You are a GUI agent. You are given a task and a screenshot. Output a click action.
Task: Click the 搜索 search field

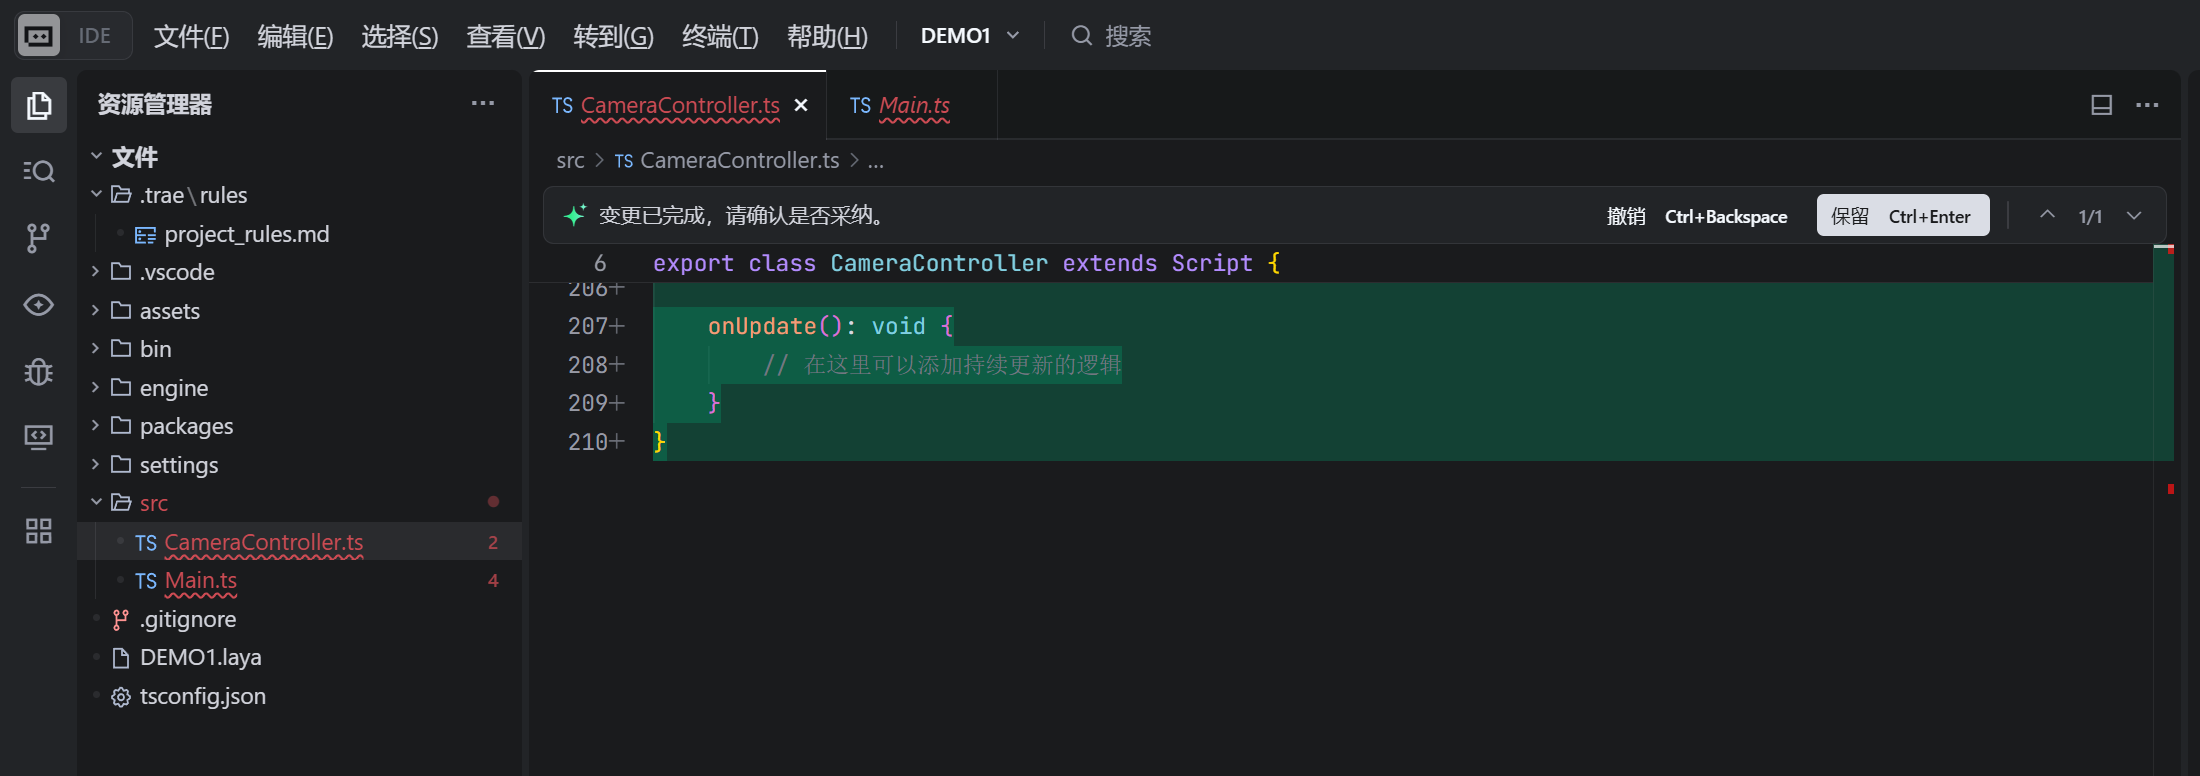tap(1127, 36)
